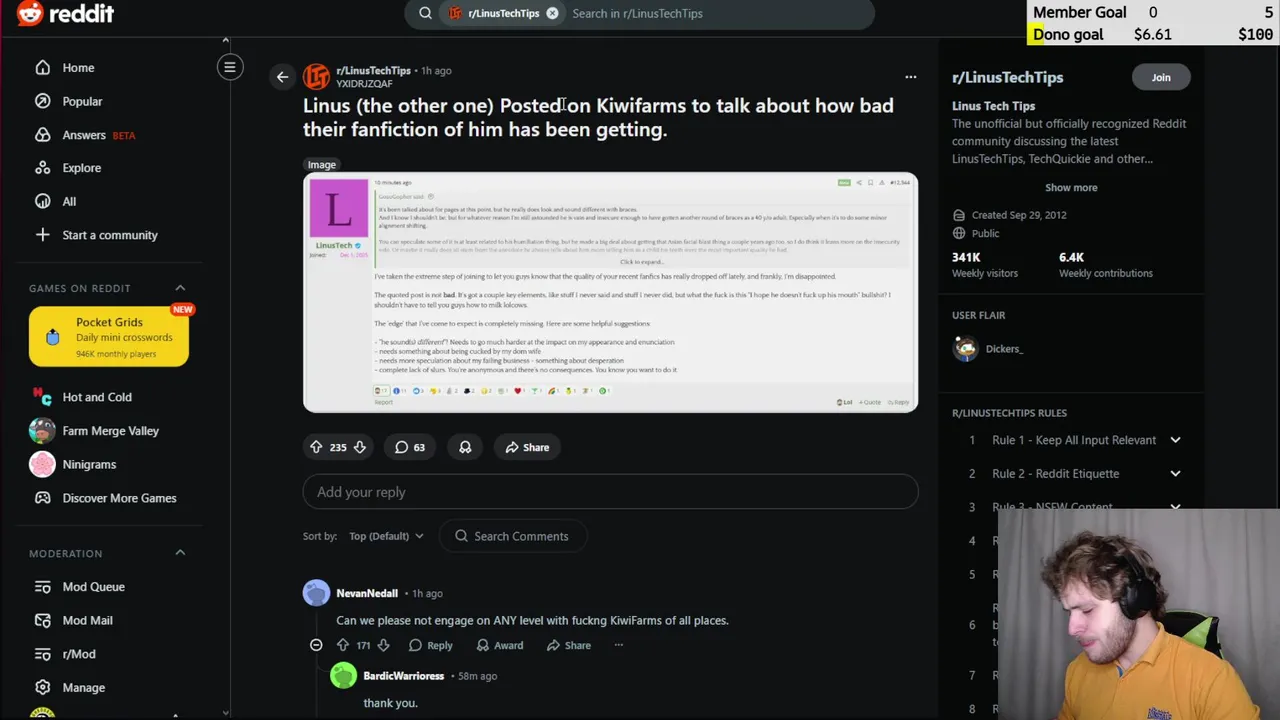Join the r/LinusTechTips community
1280x720 pixels.
pos(1160,77)
